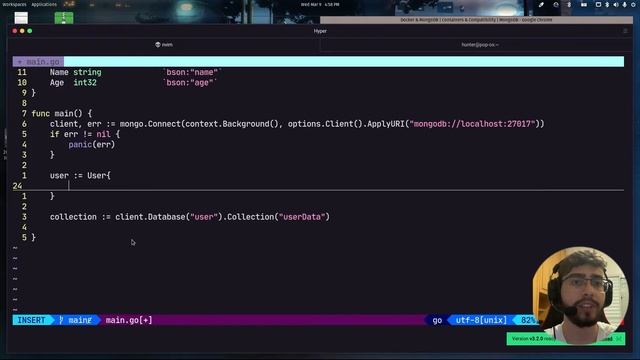Click client.Database in the collection line
The height and width of the screenshot is (360, 640).
pos(150,217)
